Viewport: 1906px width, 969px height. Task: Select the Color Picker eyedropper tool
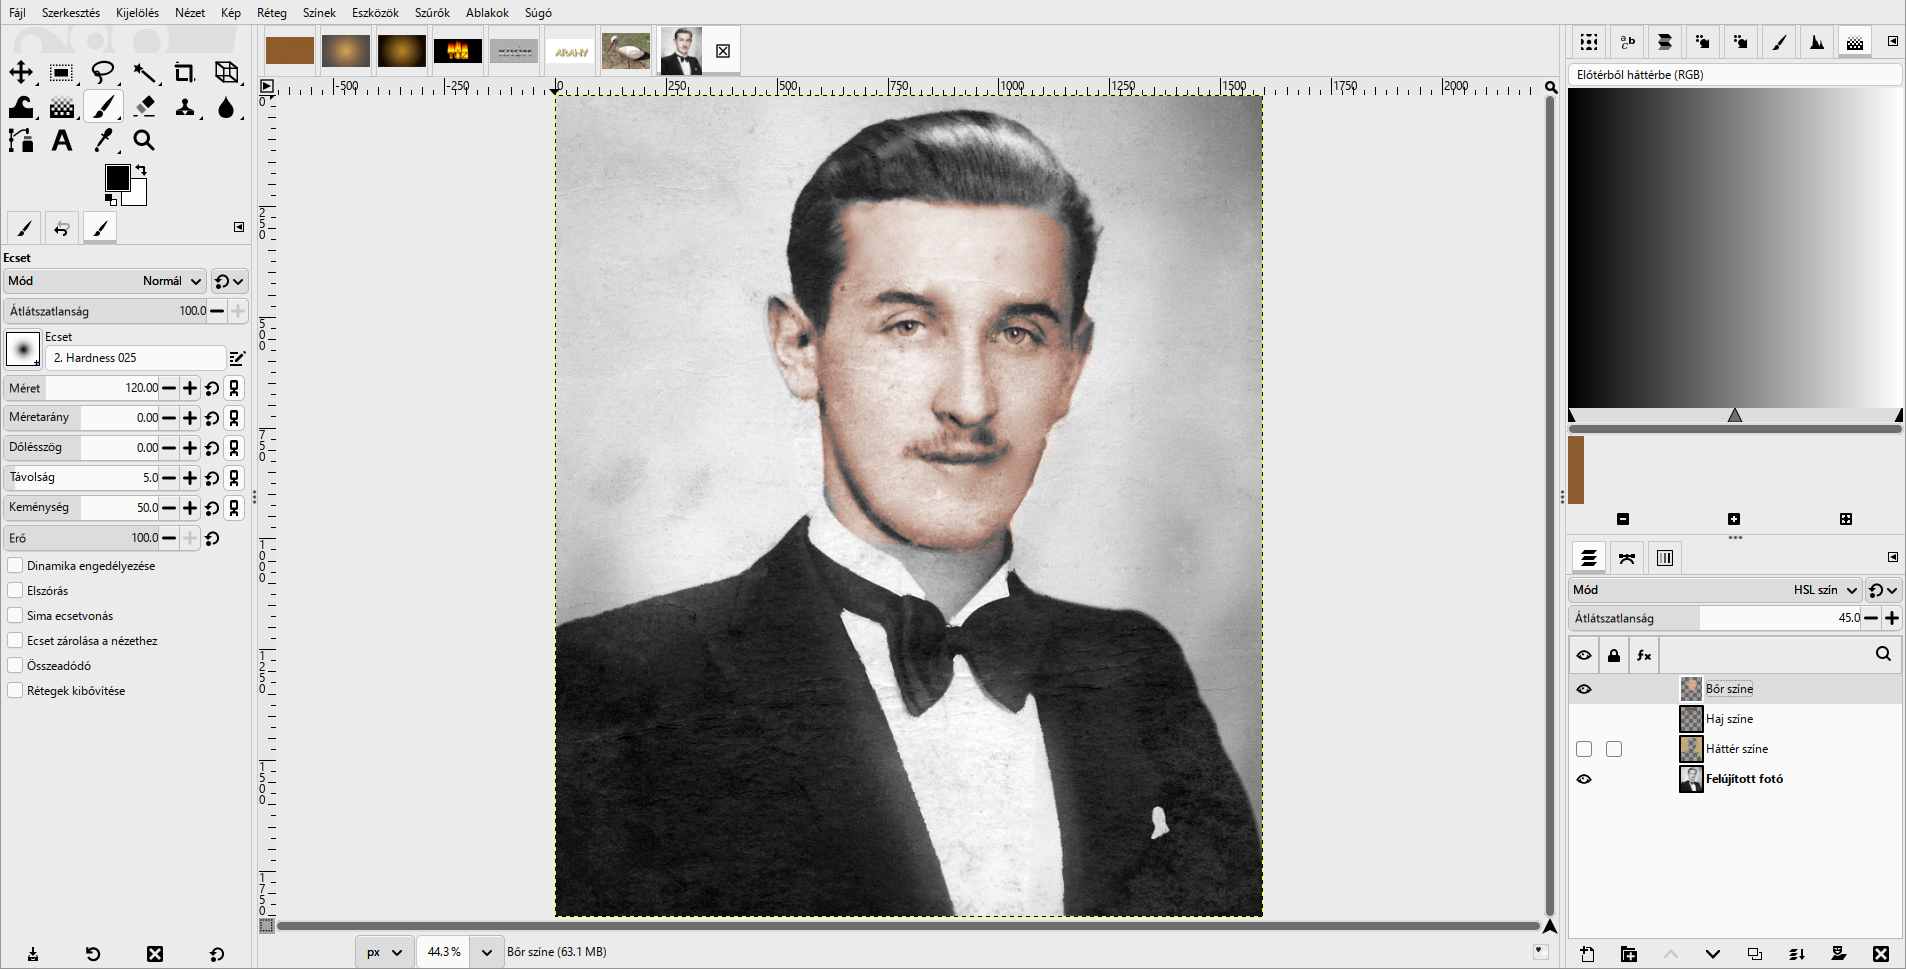tap(103, 140)
